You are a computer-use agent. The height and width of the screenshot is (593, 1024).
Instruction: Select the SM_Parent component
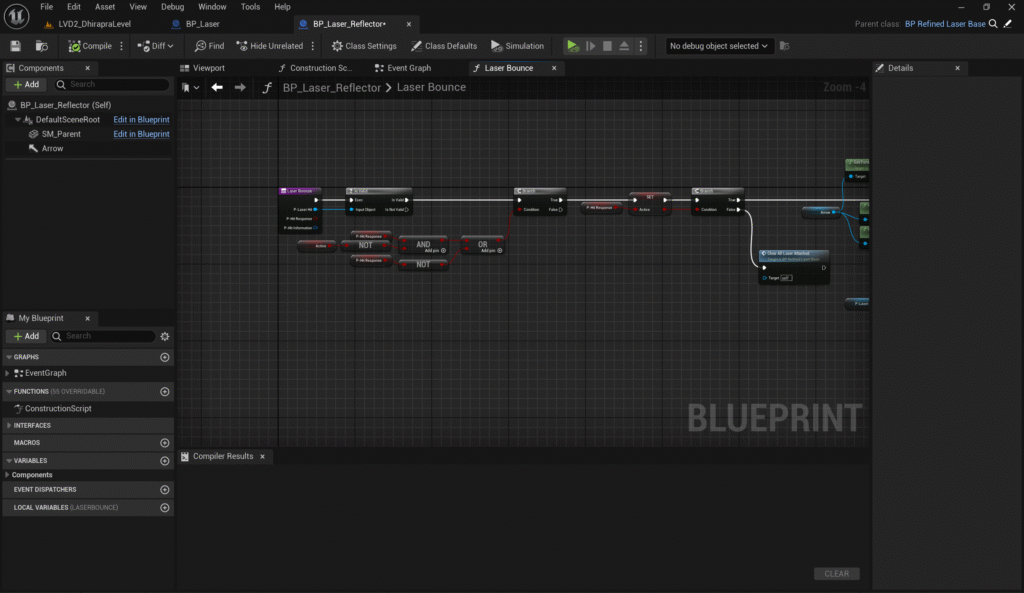[61, 135]
